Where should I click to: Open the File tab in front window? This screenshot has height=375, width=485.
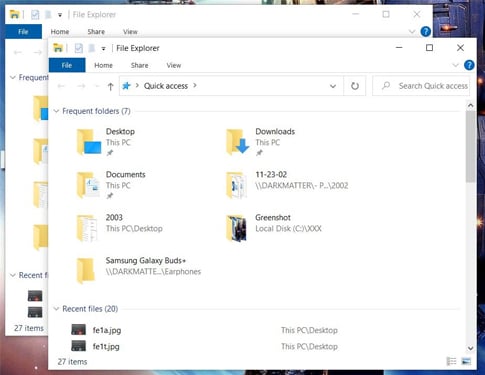pos(67,65)
